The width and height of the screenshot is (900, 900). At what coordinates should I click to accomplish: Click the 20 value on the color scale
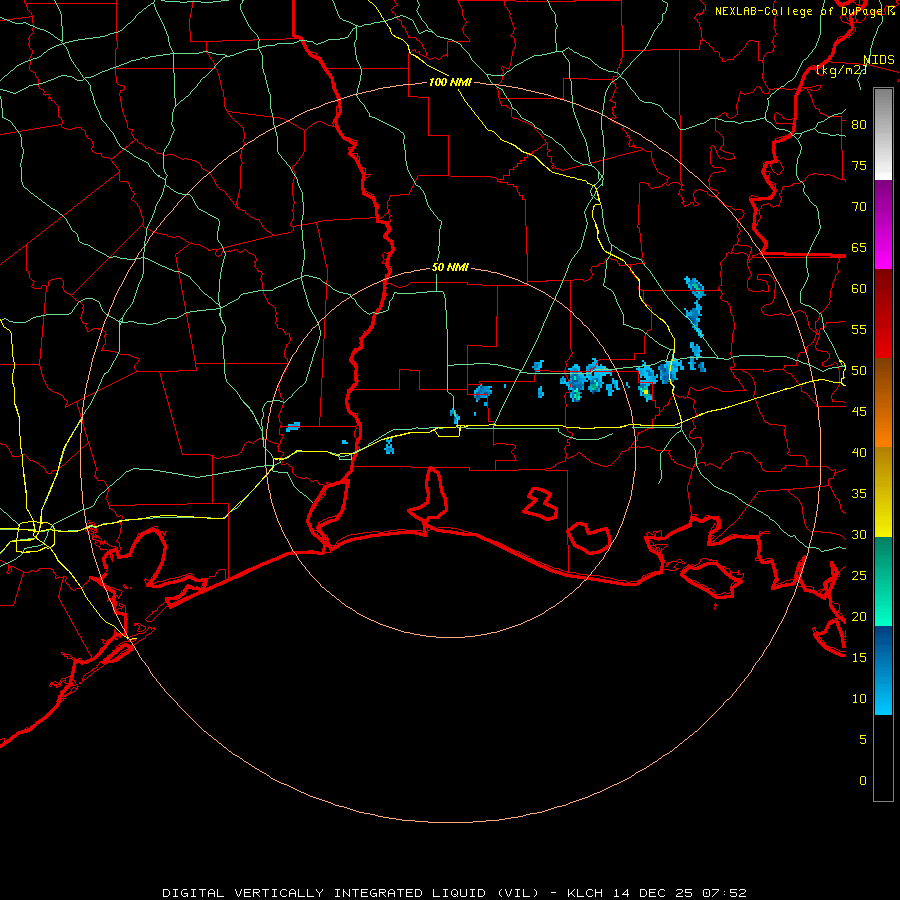pyautogui.click(x=859, y=616)
